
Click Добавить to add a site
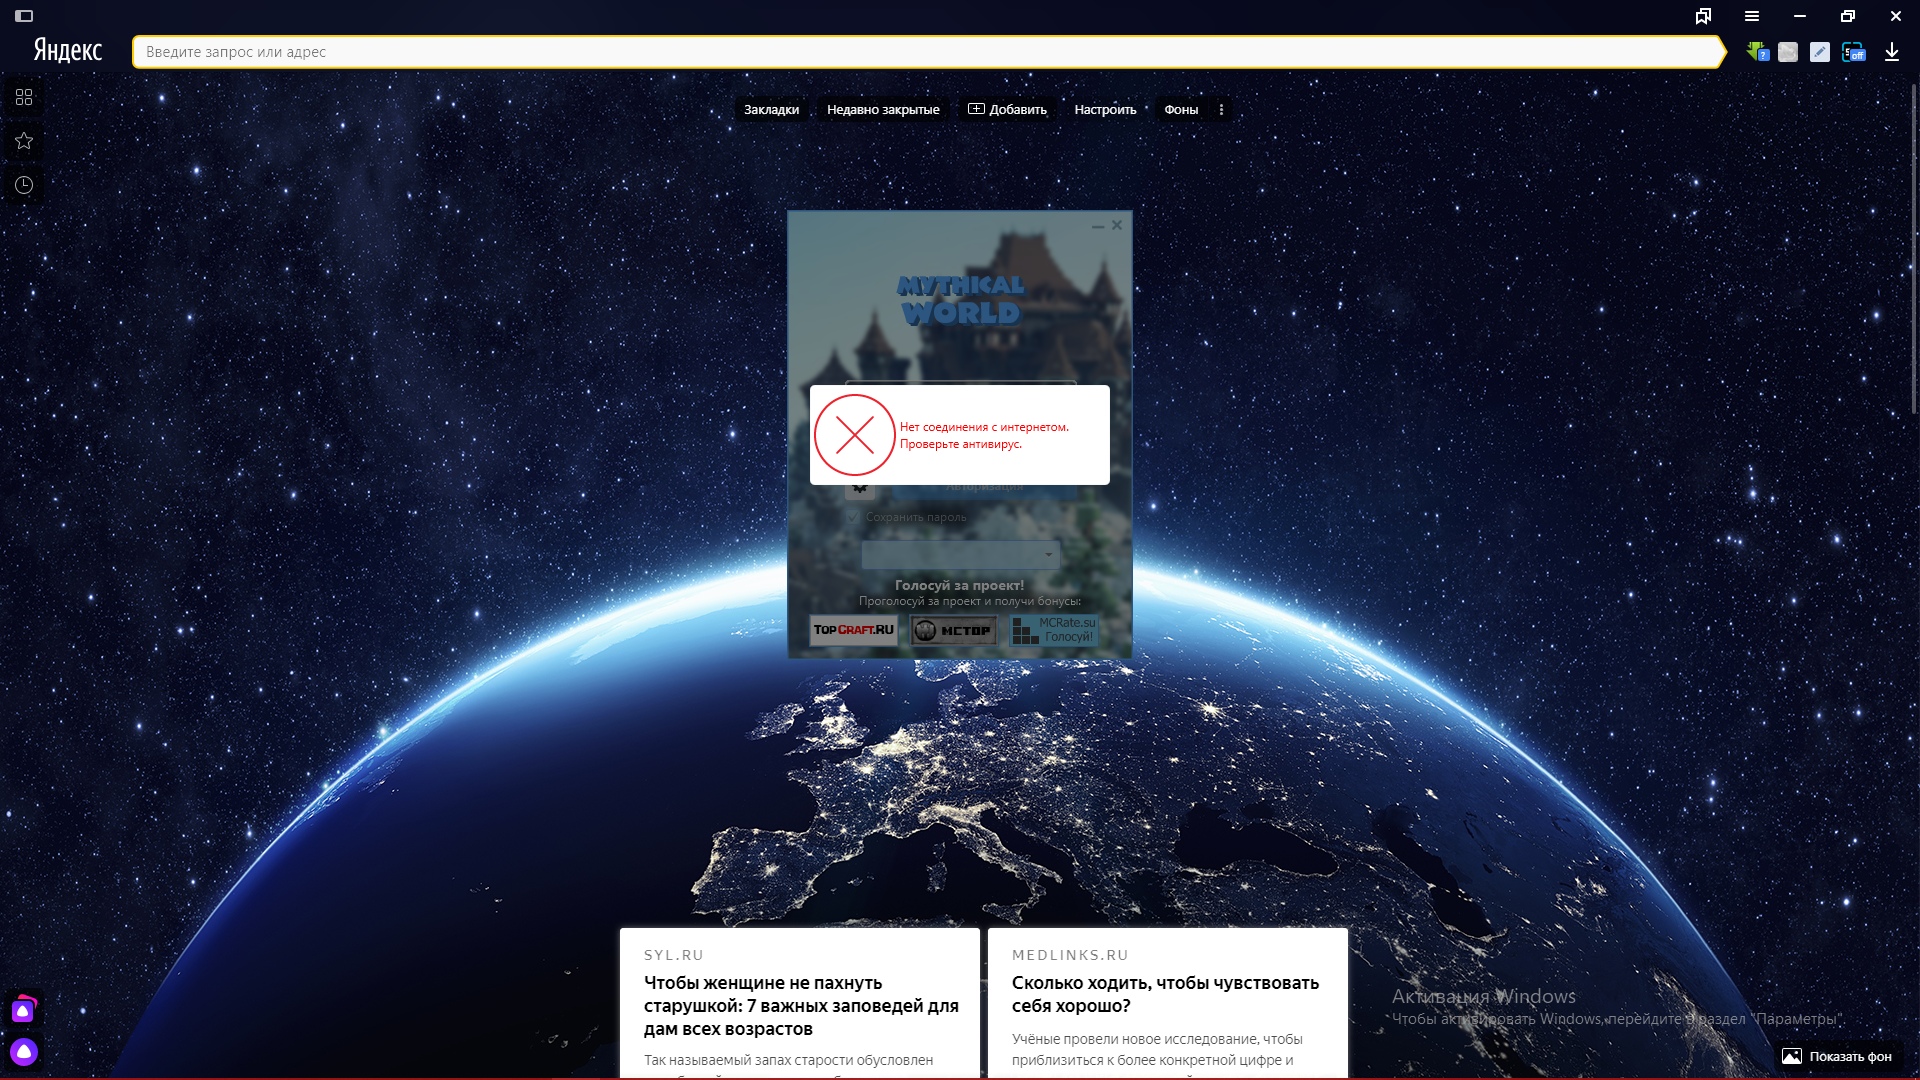click(x=1007, y=110)
